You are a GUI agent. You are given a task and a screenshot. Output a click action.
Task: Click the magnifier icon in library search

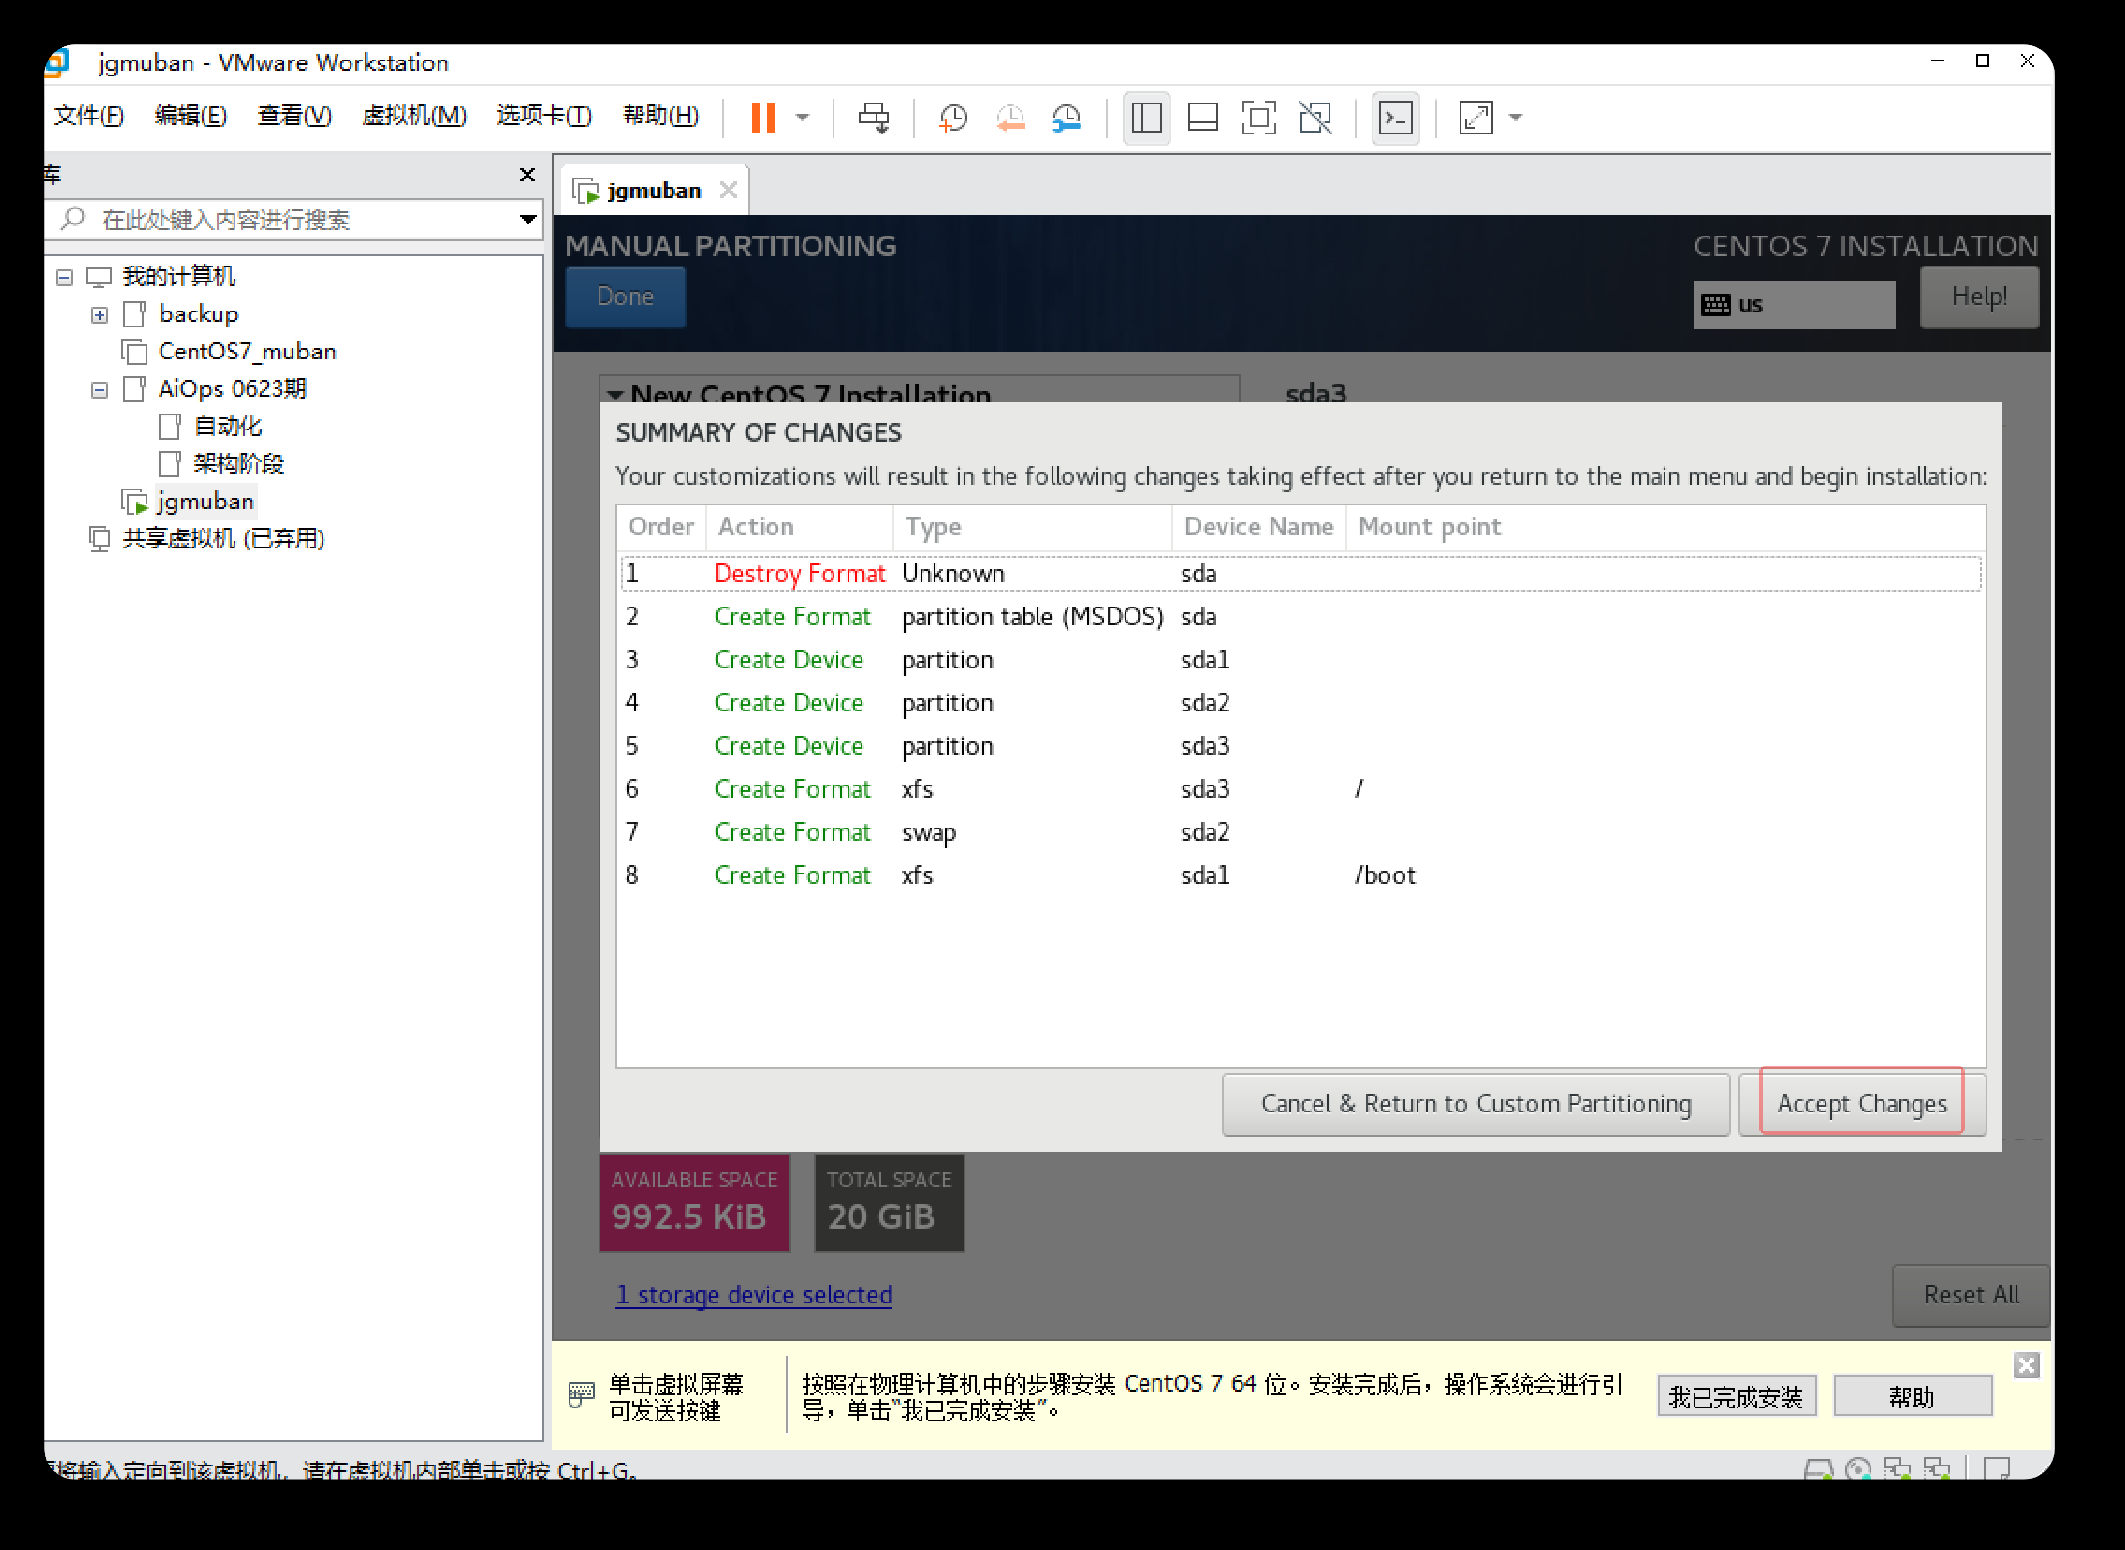click(x=73, y=218)
